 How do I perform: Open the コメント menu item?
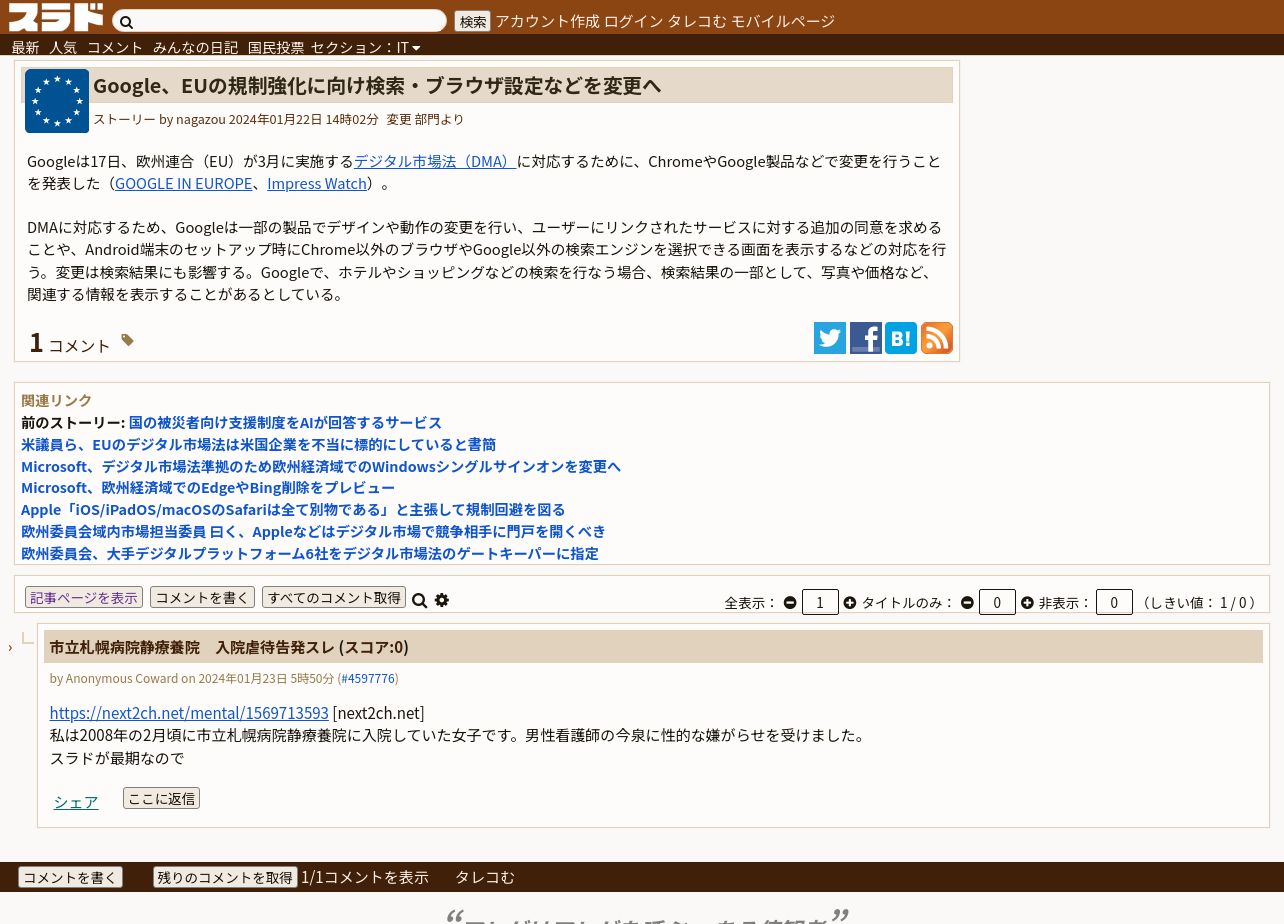(115, 47)
